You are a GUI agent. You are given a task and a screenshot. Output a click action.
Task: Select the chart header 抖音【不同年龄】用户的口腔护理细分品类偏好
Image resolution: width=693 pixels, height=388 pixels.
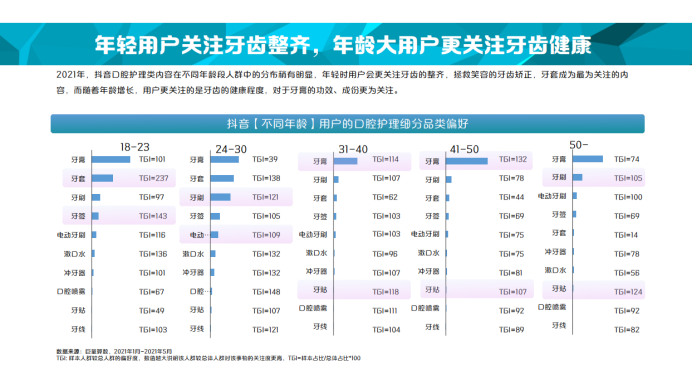[x=347, y=124]
